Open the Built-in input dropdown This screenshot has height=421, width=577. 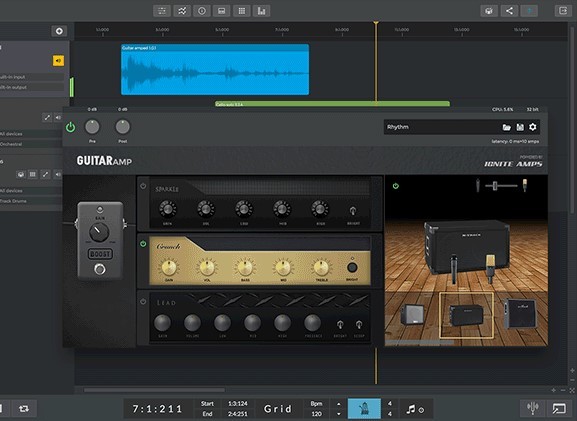[x=32, y=77]
